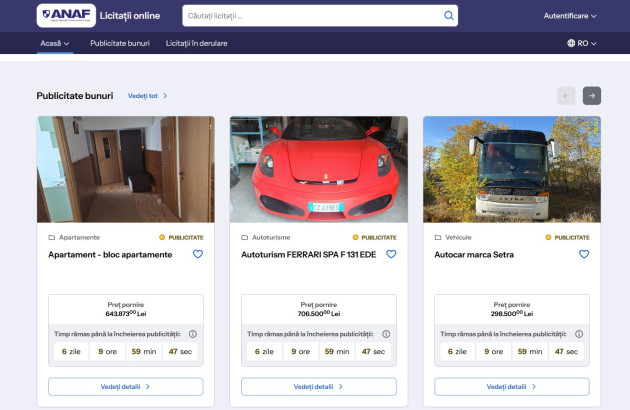
Task: Focus the Căutați licitații search field
Action: (x=320, y=16)
